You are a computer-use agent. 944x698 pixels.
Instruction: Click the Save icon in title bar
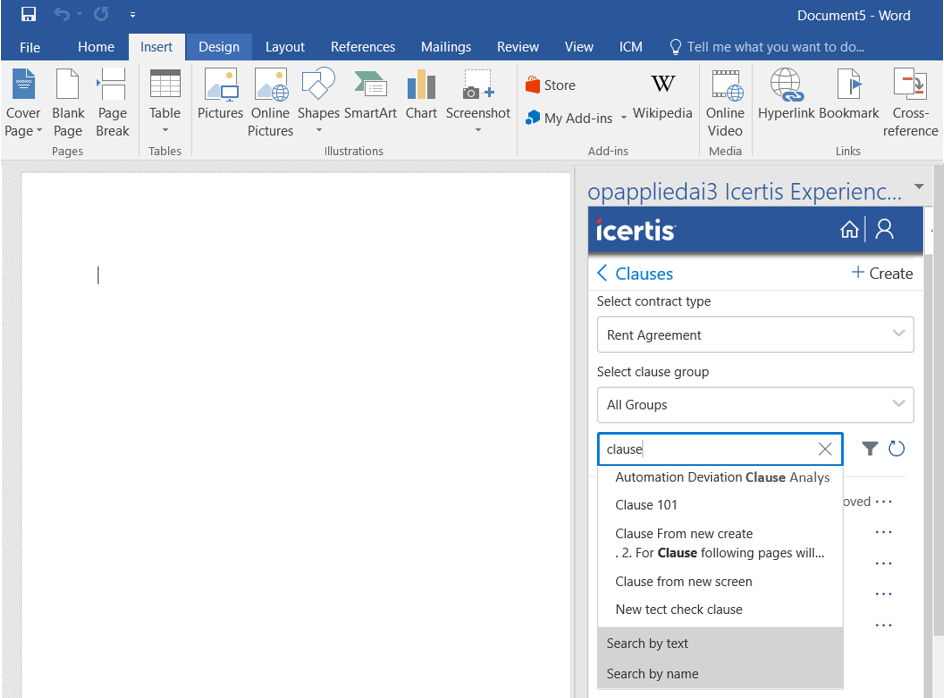(x=29, y=15)
